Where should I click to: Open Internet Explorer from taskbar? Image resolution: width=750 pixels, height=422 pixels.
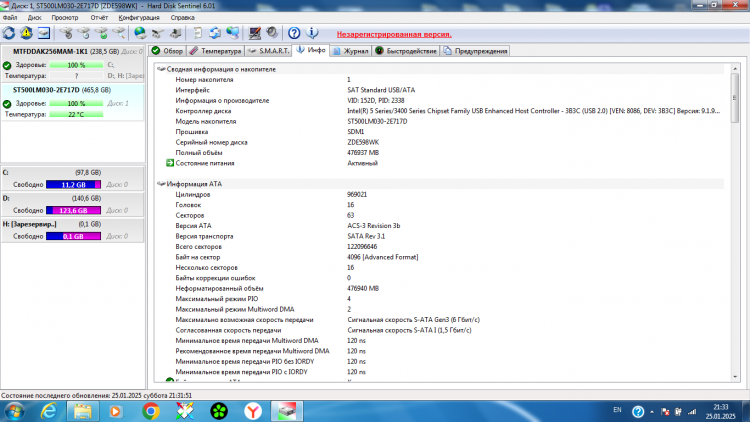49,411
